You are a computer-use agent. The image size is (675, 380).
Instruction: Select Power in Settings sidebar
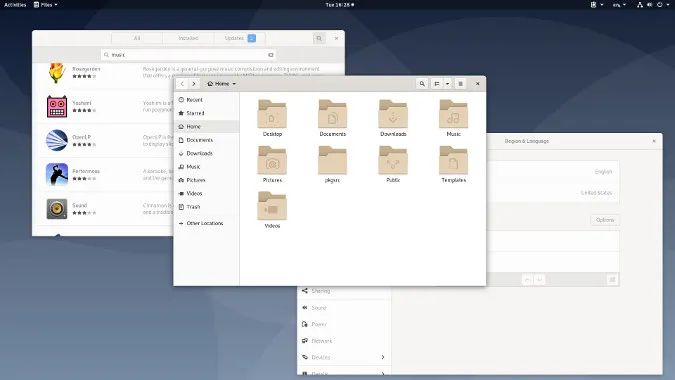[344, 324]
